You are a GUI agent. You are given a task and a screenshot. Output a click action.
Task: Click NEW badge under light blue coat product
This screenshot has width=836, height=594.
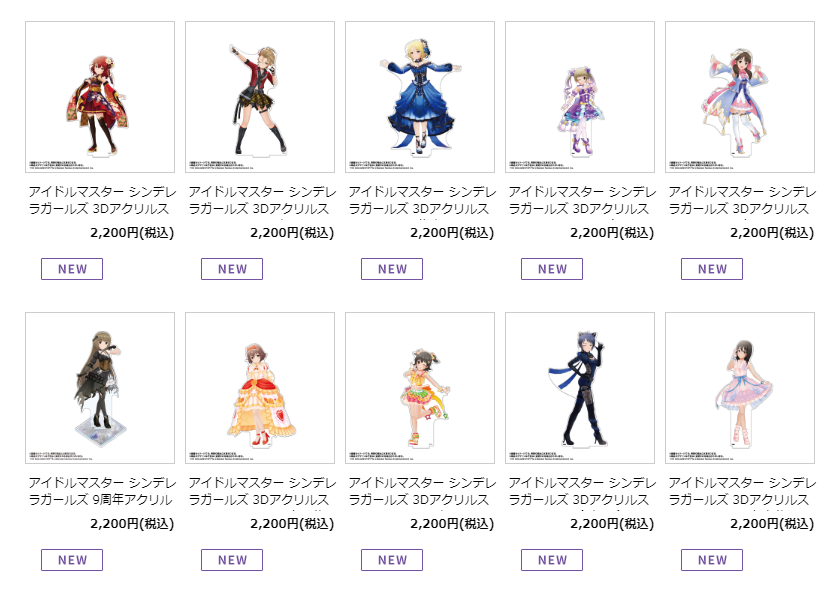[712, 269]
